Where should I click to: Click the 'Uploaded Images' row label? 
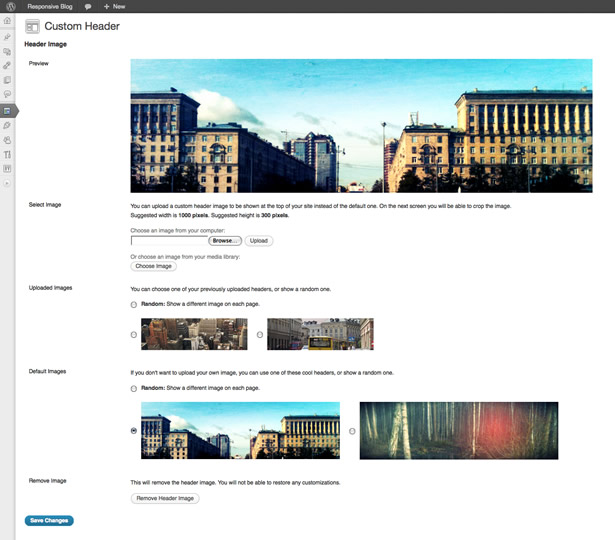(x=50, y=288)
